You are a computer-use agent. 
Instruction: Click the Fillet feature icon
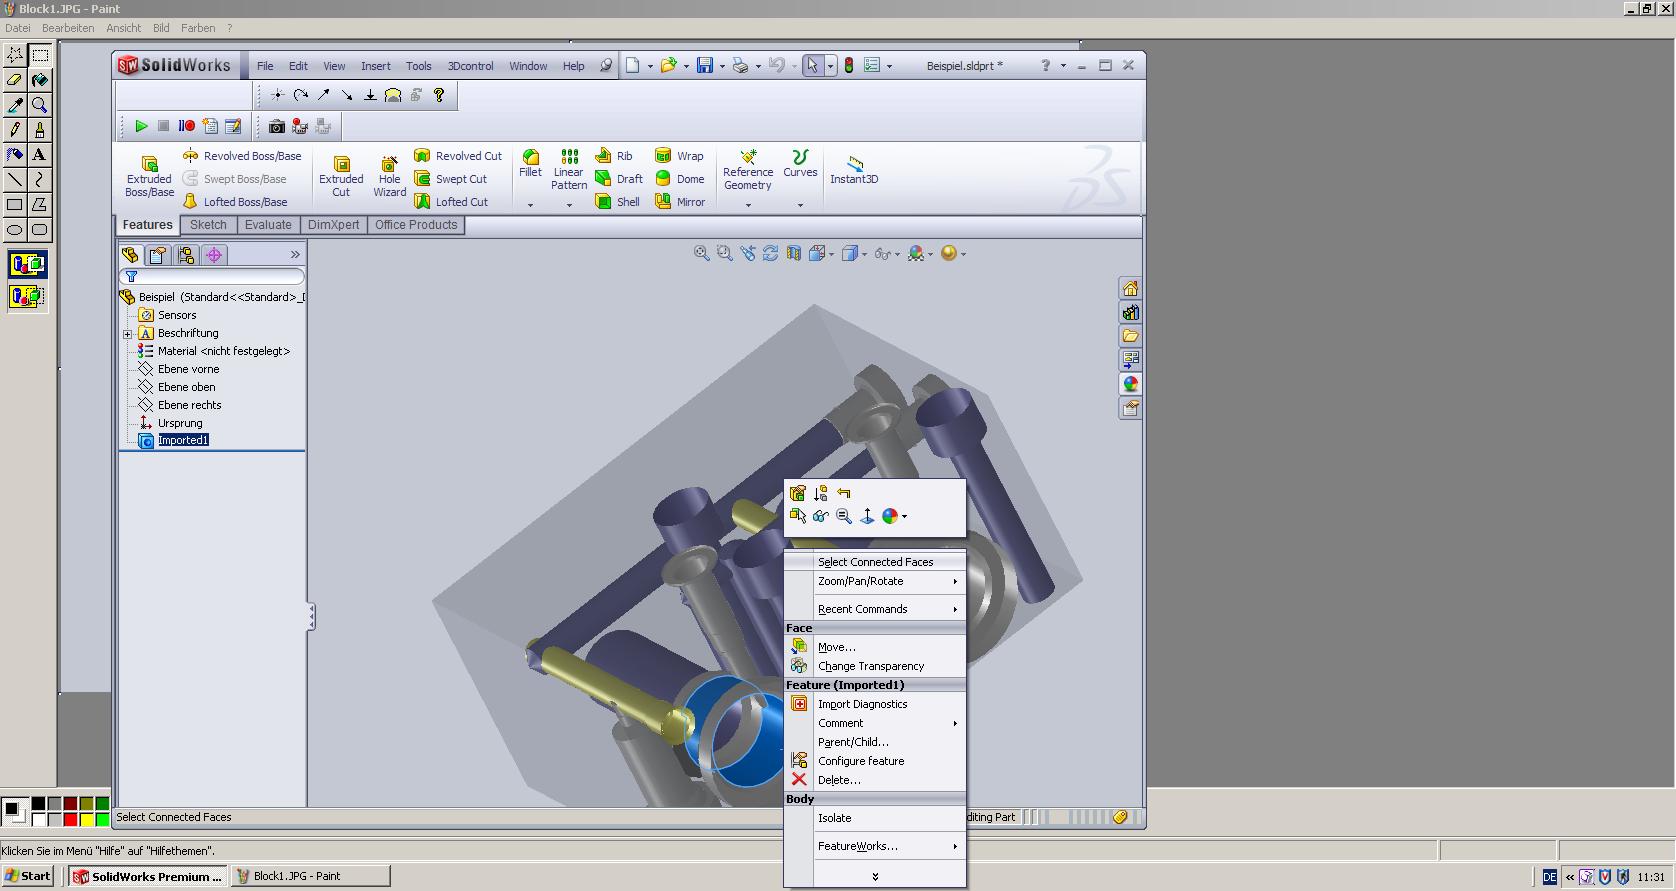[531, 157]
